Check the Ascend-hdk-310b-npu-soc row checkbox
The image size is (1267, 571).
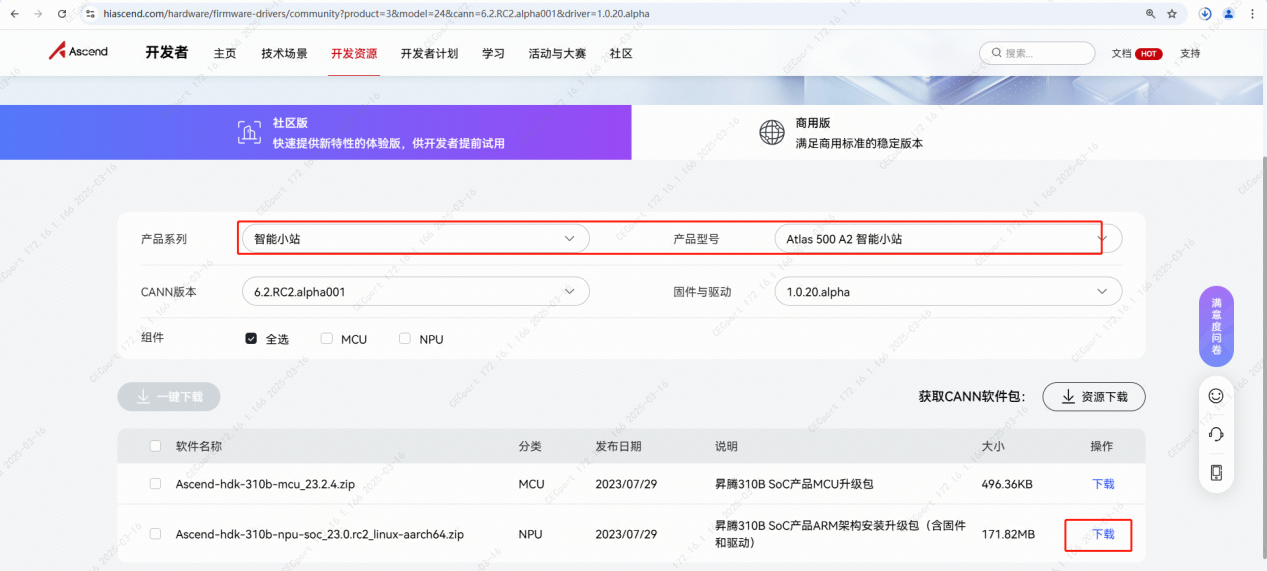pyautogui.click(x=155, y=534)
